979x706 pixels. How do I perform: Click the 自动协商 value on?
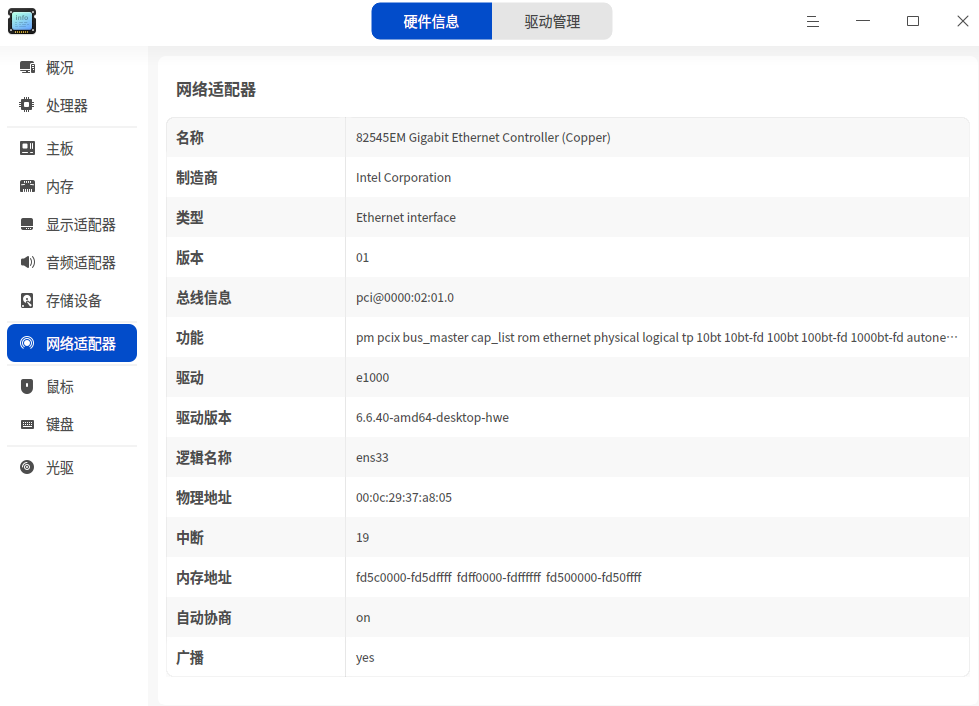coord(363,618)
